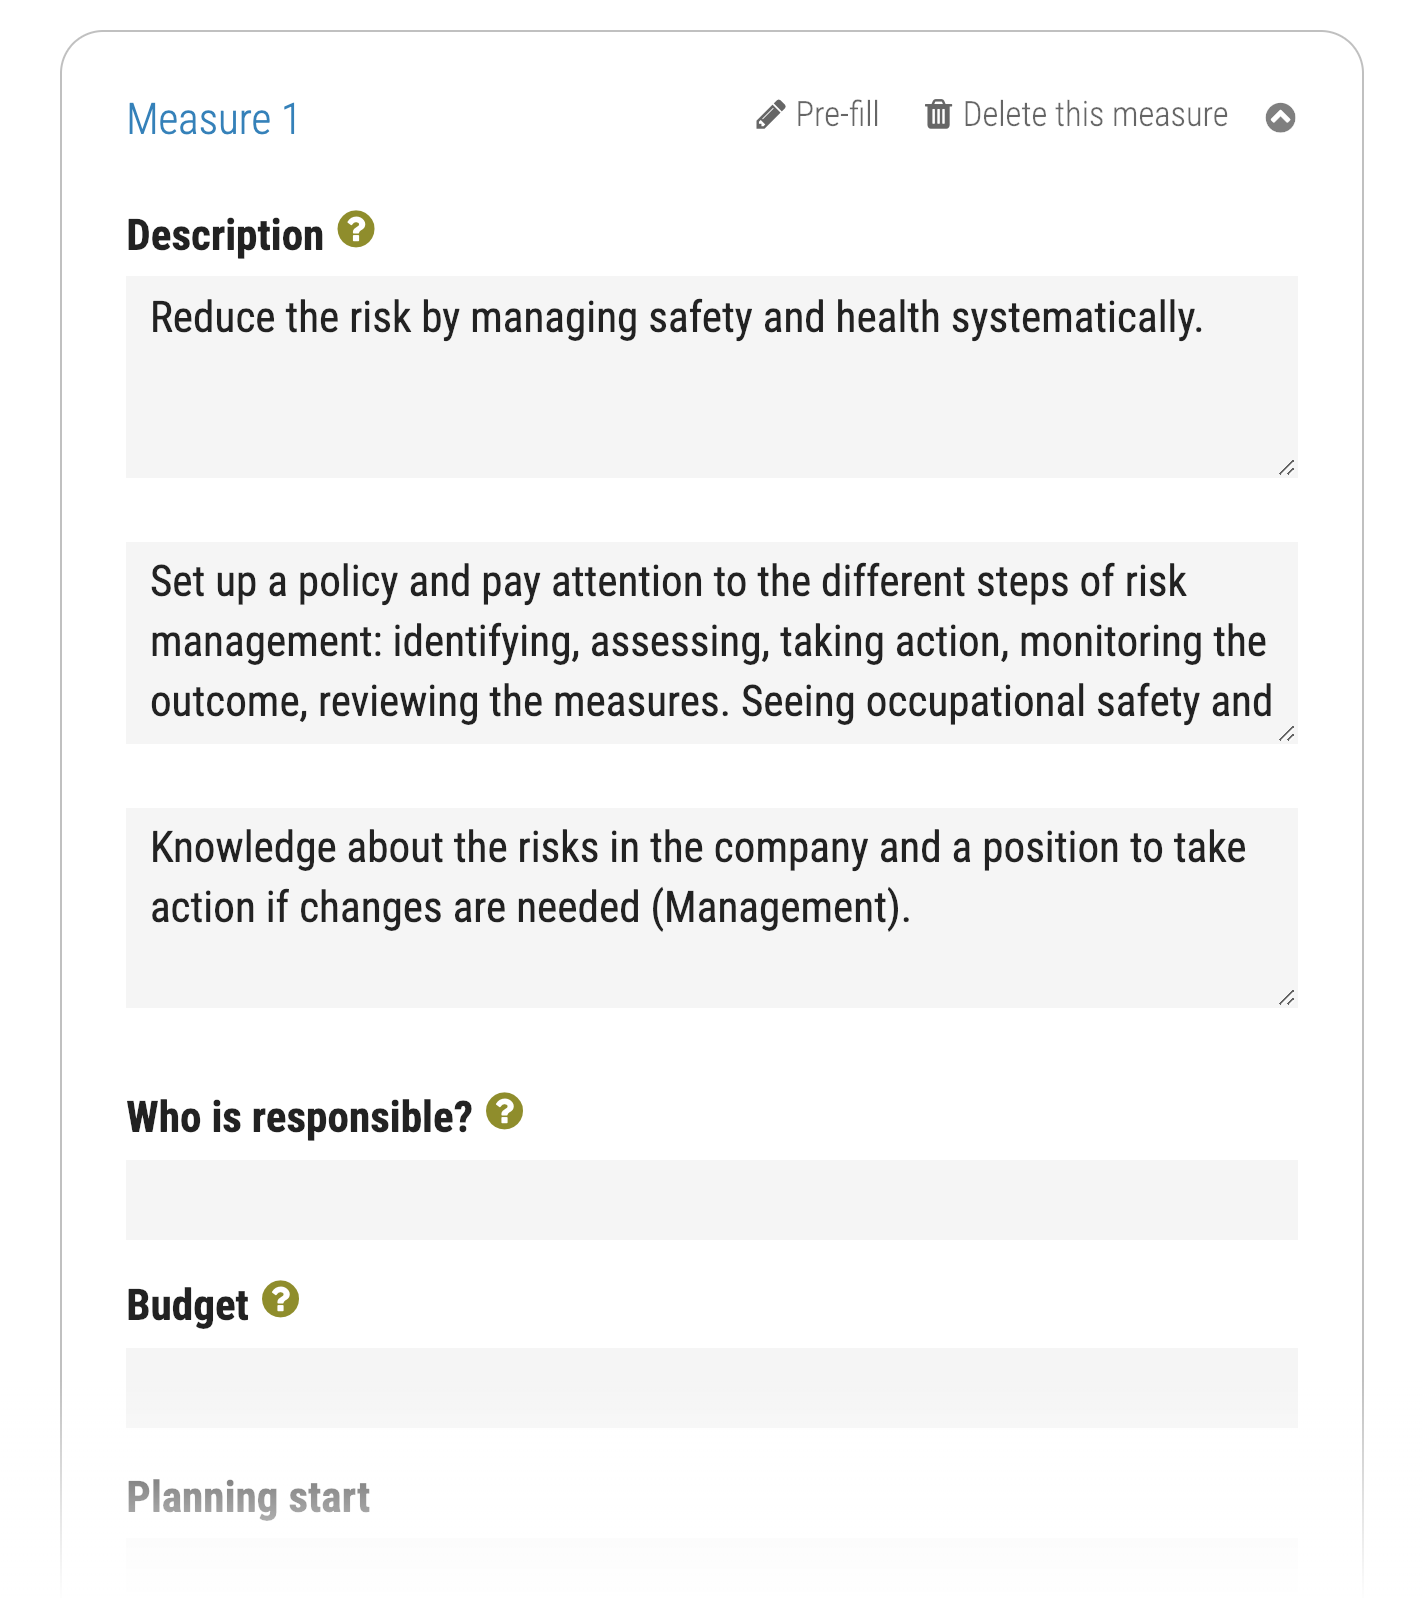This screenshot has width=1422, height=1598.
Task: Click the 'Planning start' label
Action: click(248, 1498)
